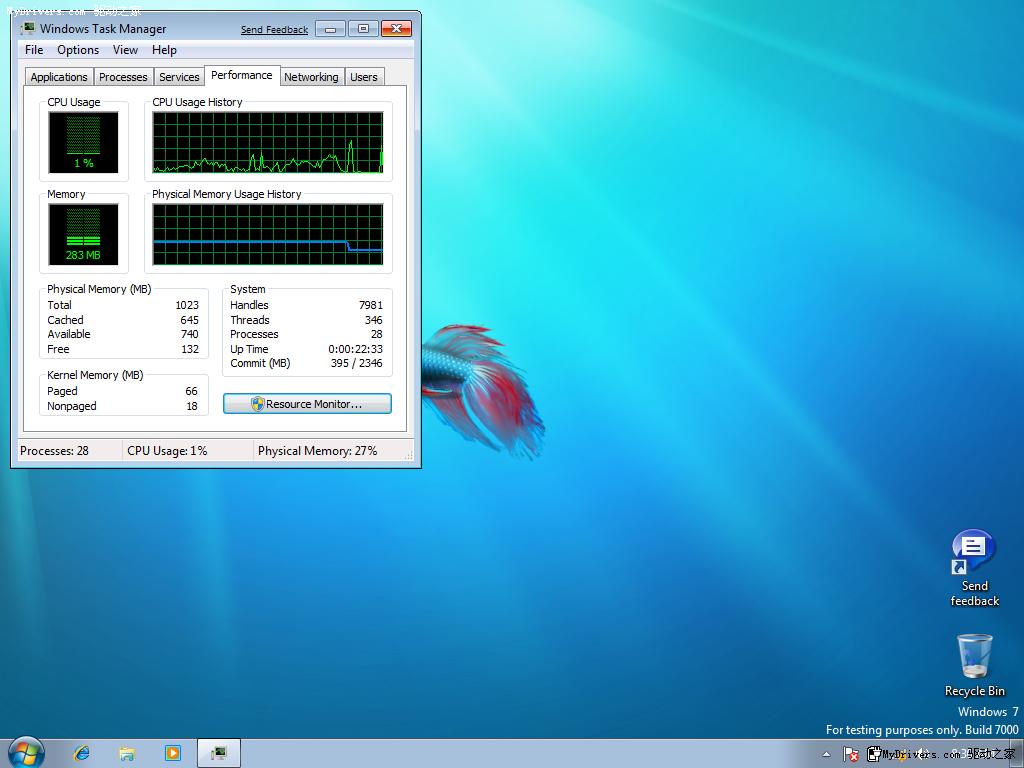Screen dimensions: 1024x768
Task: Open the Options menu
Action: click(x=78, y=50)
